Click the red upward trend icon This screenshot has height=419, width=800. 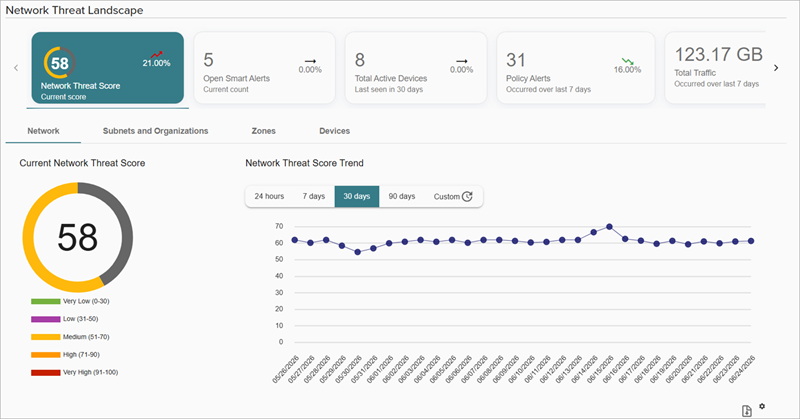coord(156,54)
